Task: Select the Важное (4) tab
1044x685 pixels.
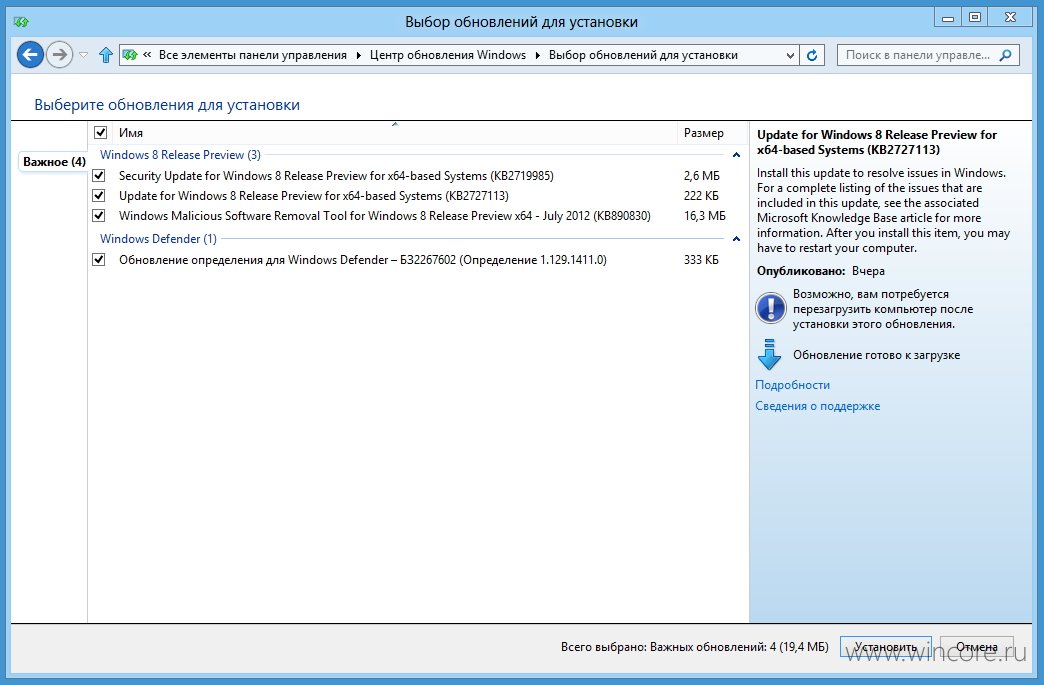Action: pos(54,162)
